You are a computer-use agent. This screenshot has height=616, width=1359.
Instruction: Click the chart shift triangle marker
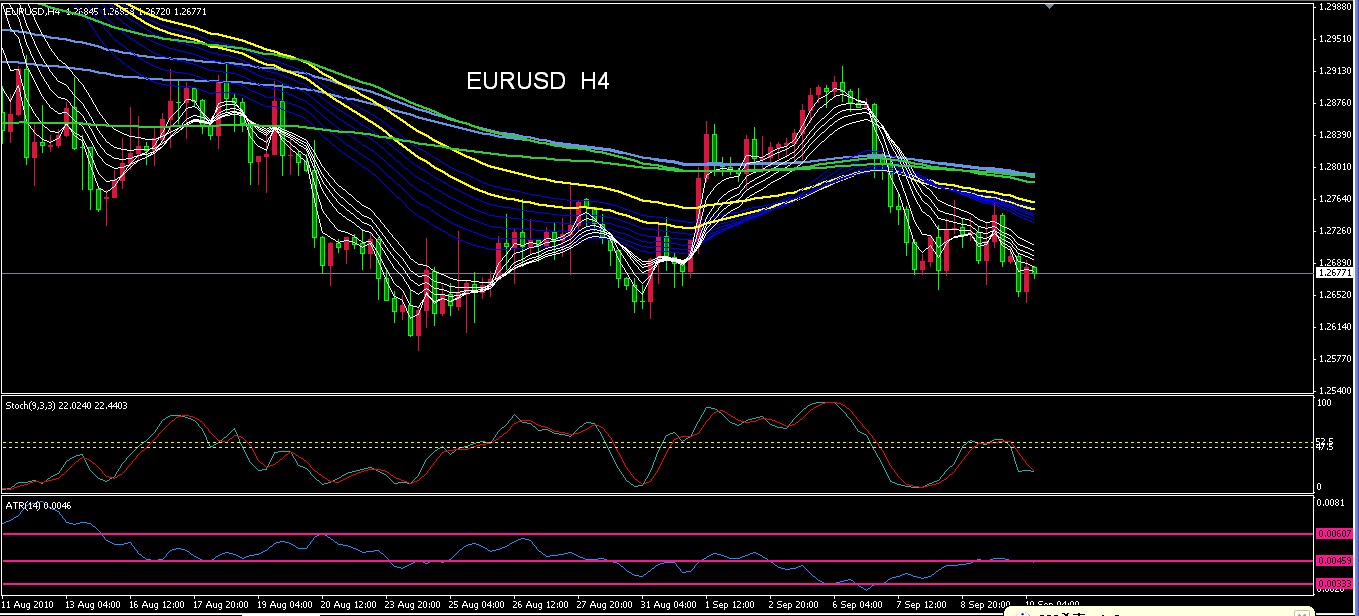coord(1049,6)
